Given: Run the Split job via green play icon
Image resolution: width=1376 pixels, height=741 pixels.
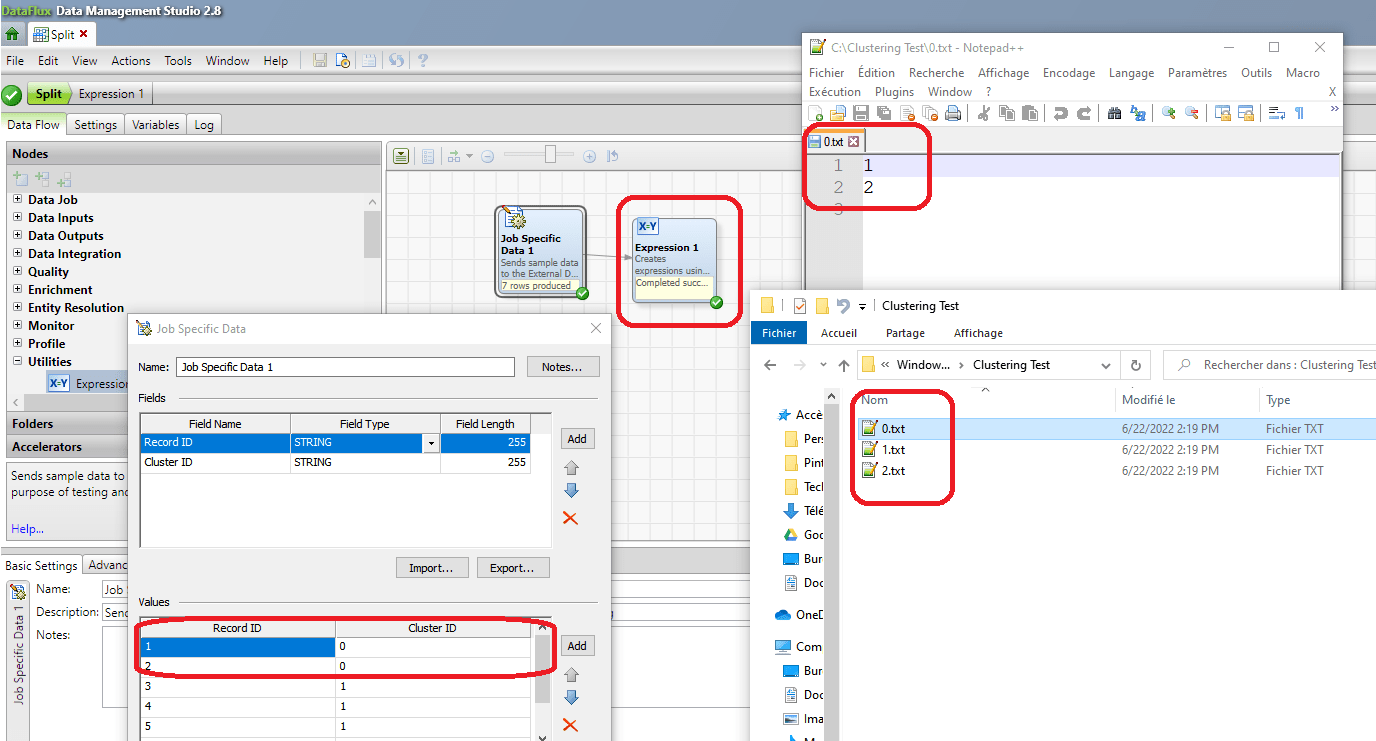Looking at the screenshot, I should [x=12, y=95].
